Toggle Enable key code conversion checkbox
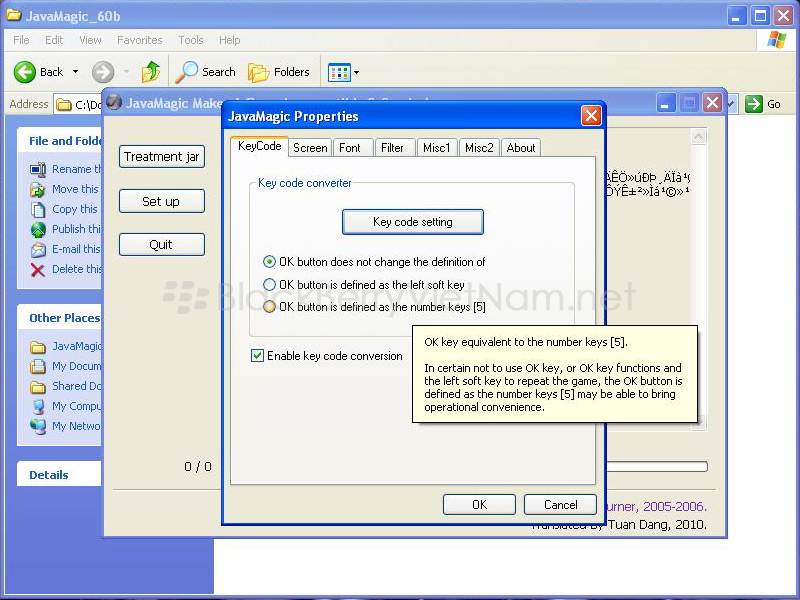The width and height of the screenshot is (800, 600). [257, 356]
